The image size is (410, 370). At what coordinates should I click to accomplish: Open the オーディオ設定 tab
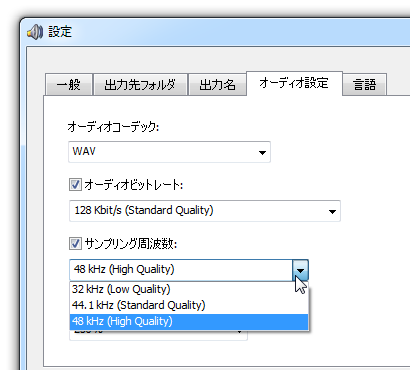294,83
